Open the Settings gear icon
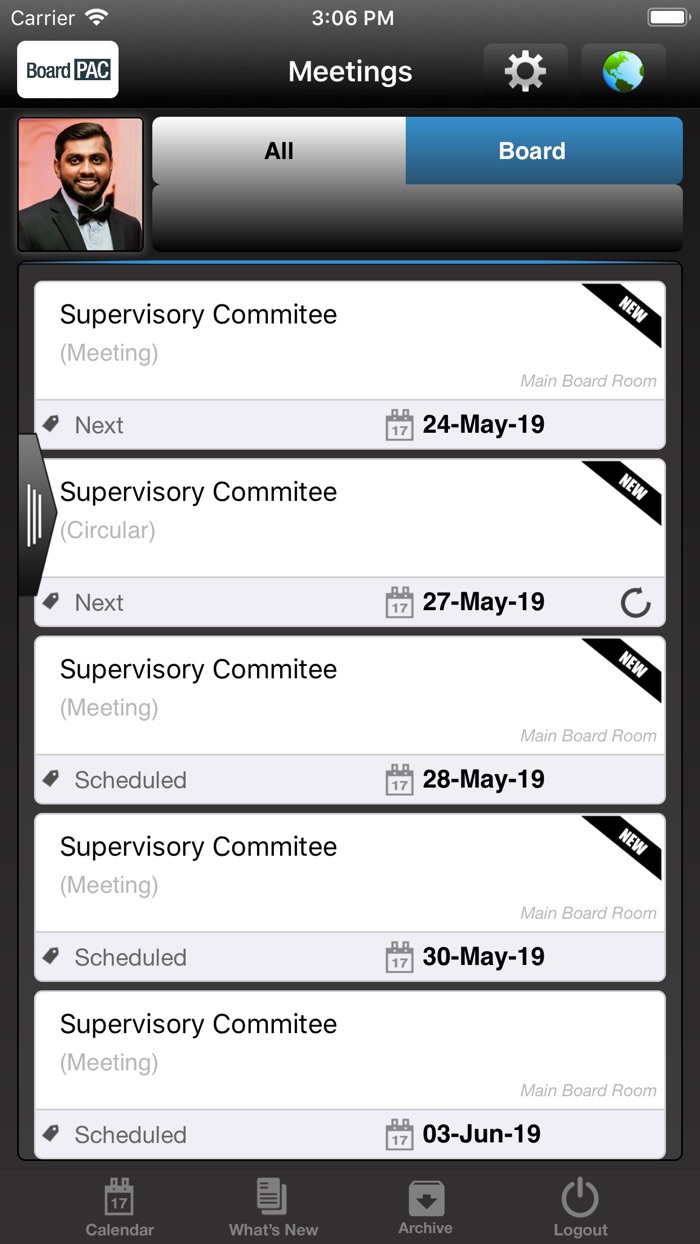Screen dimensions: 700x1244 525,71
